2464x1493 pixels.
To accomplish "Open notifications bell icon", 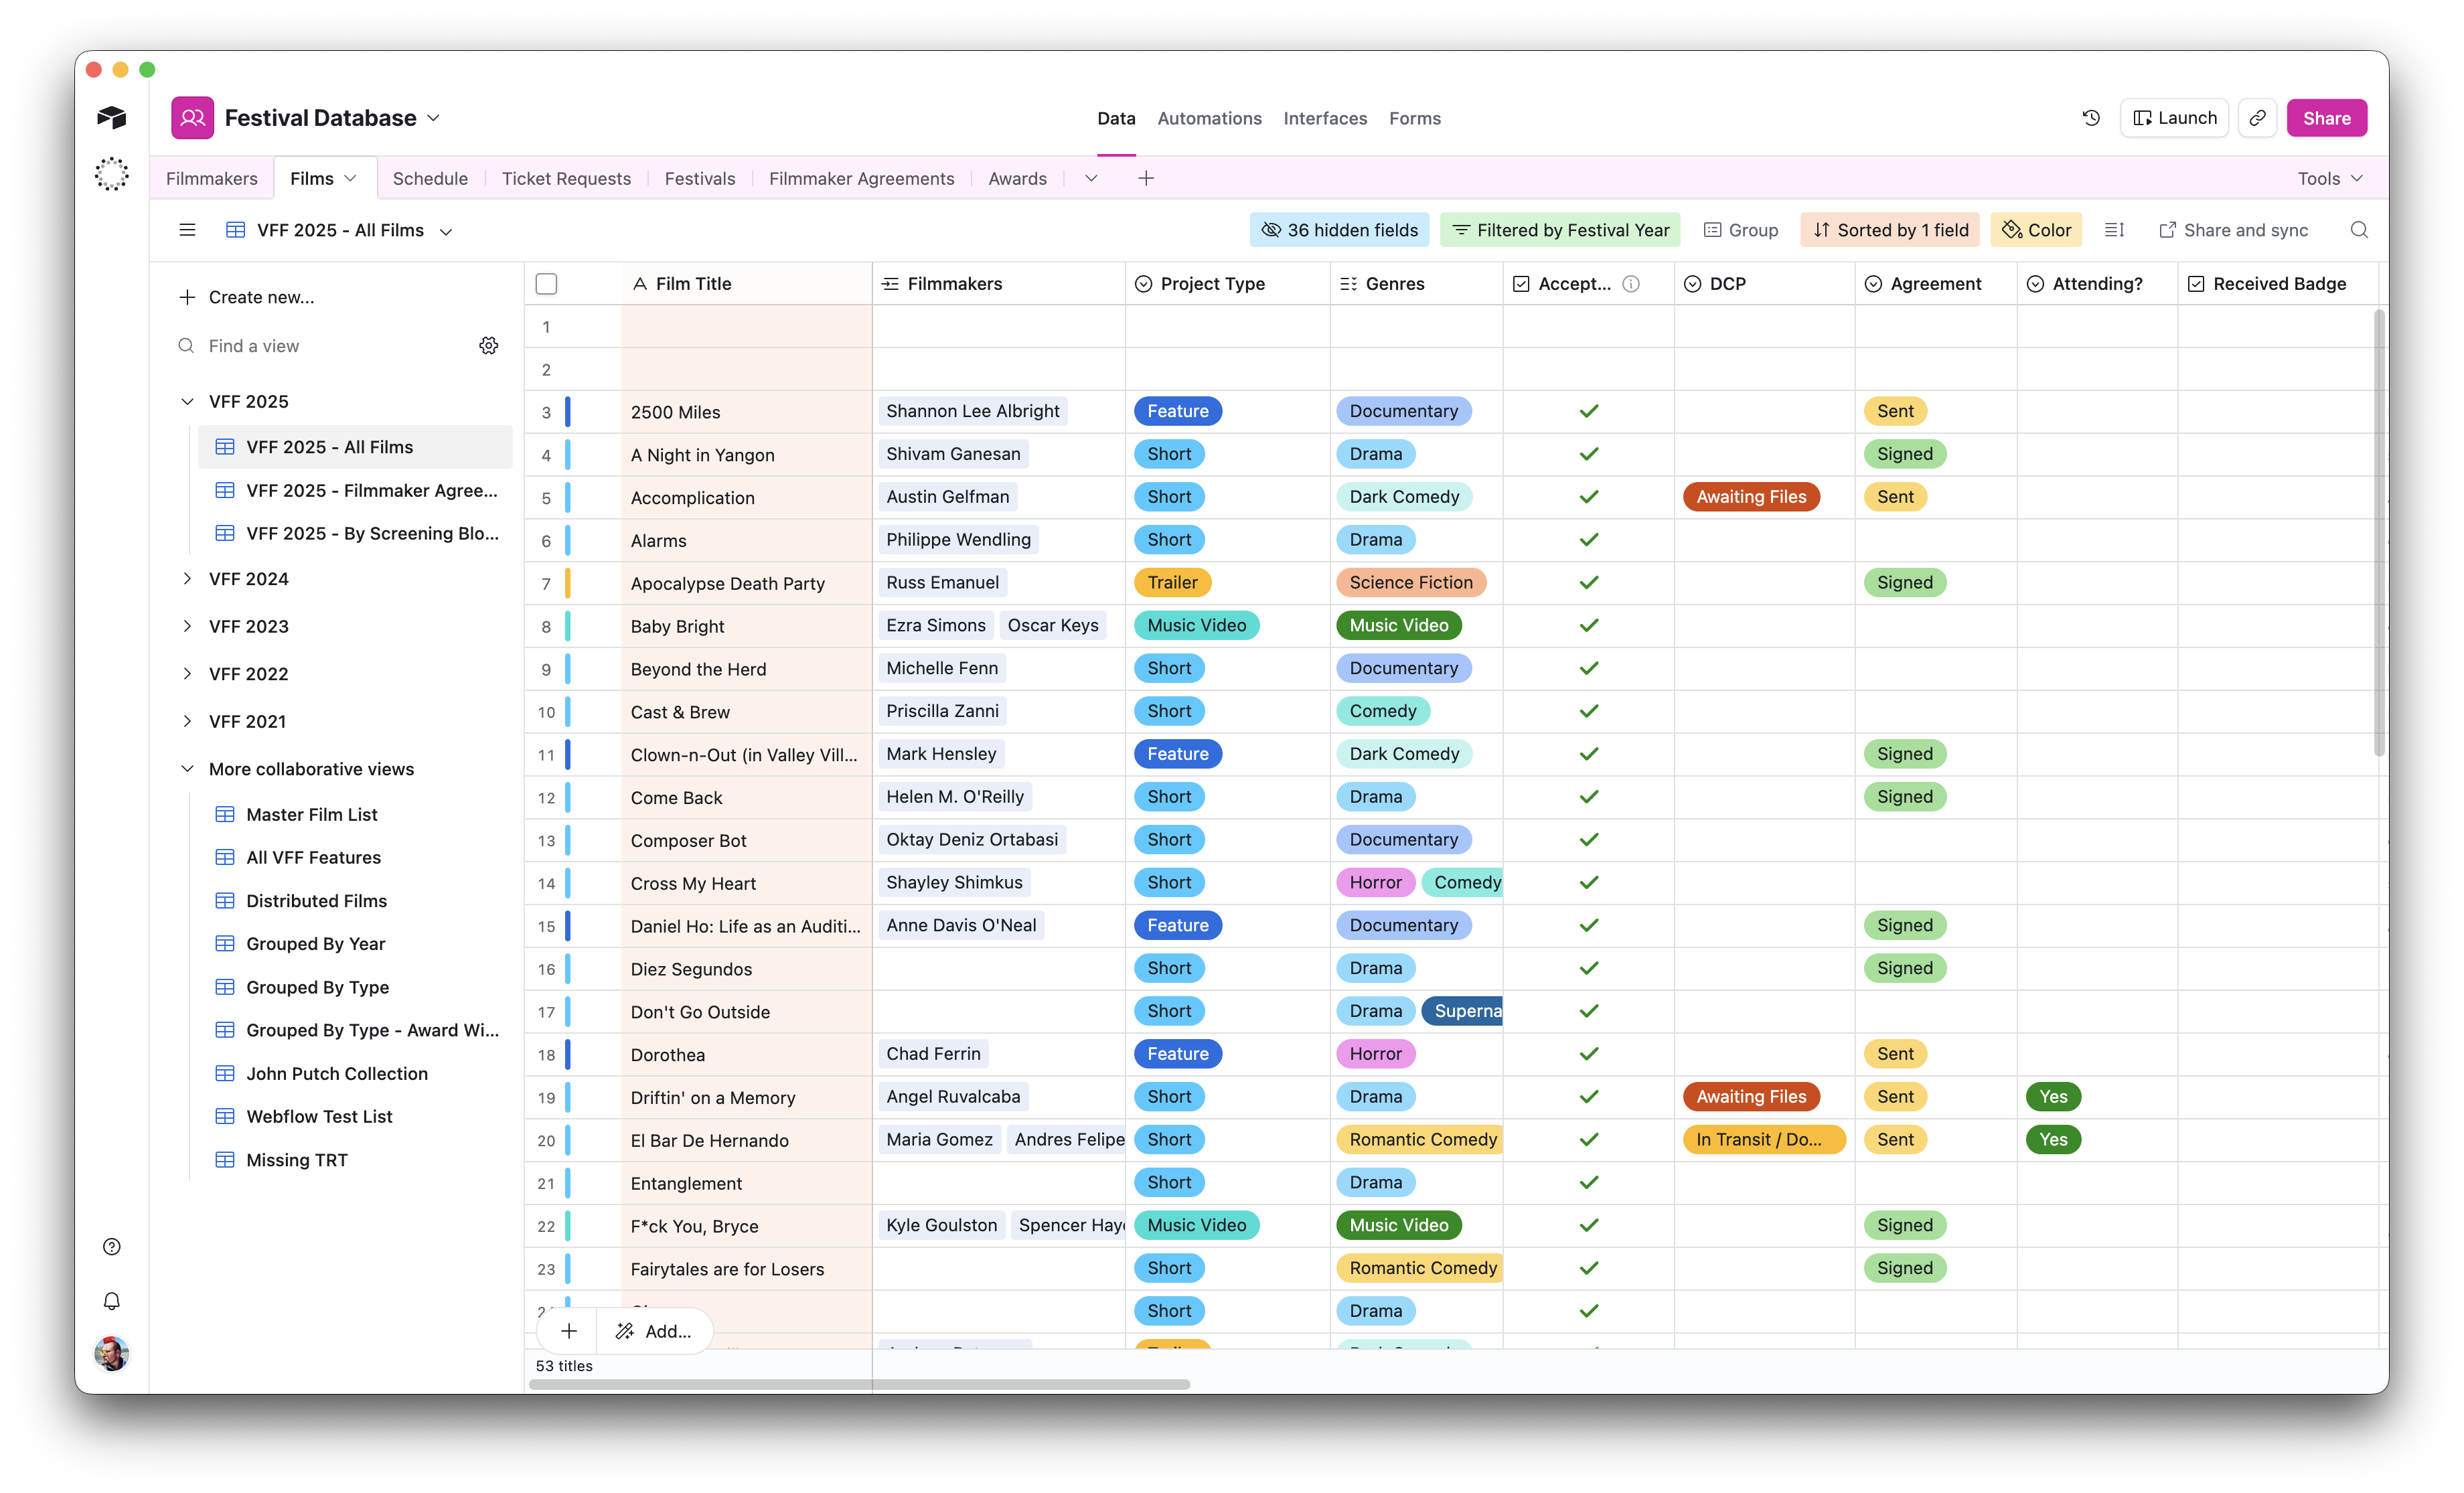I will (x=112, y=1300).
